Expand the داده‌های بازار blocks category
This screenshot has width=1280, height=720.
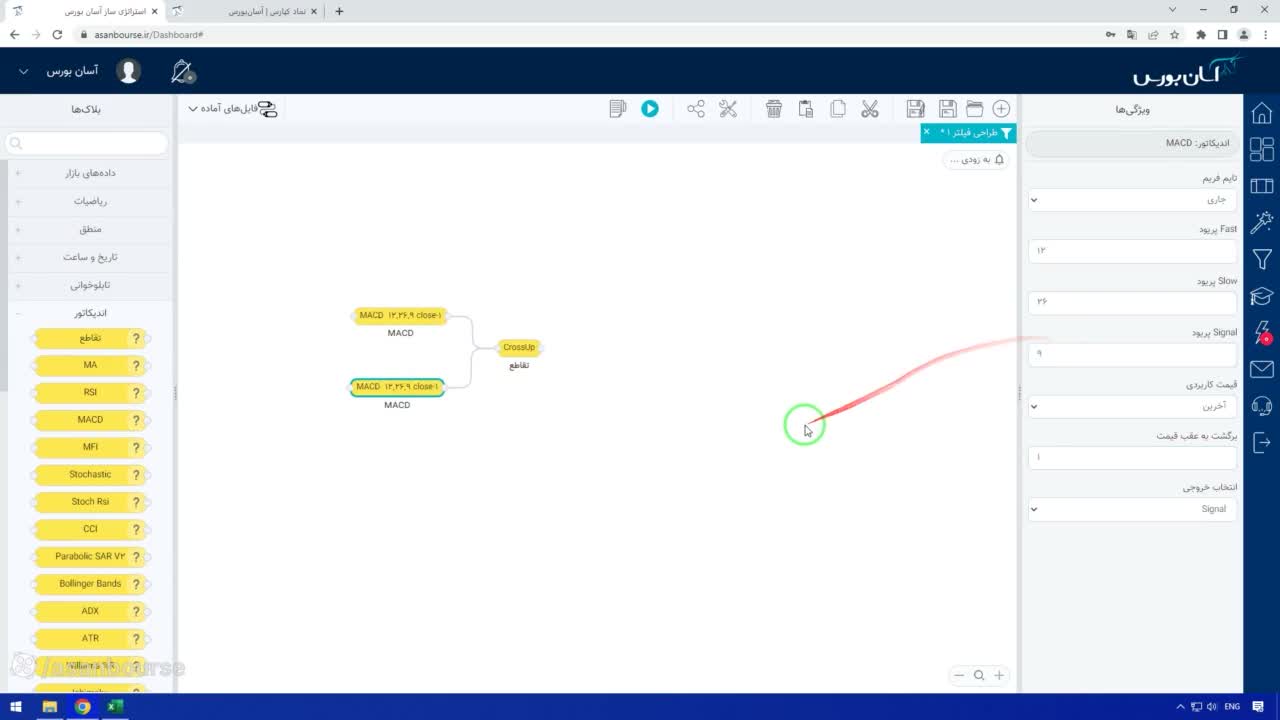click(90, 173)
